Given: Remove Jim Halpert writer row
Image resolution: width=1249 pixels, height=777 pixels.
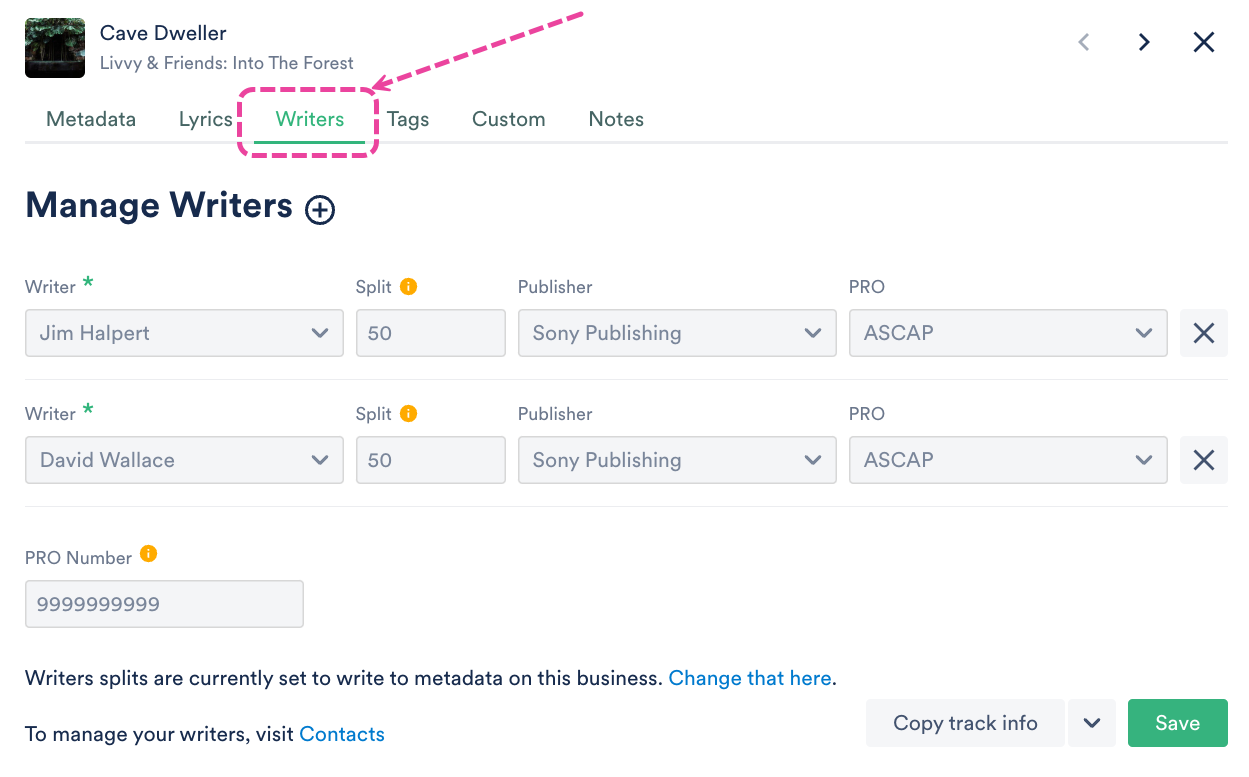Looking at the screenshot, I should pos(1203,333).
